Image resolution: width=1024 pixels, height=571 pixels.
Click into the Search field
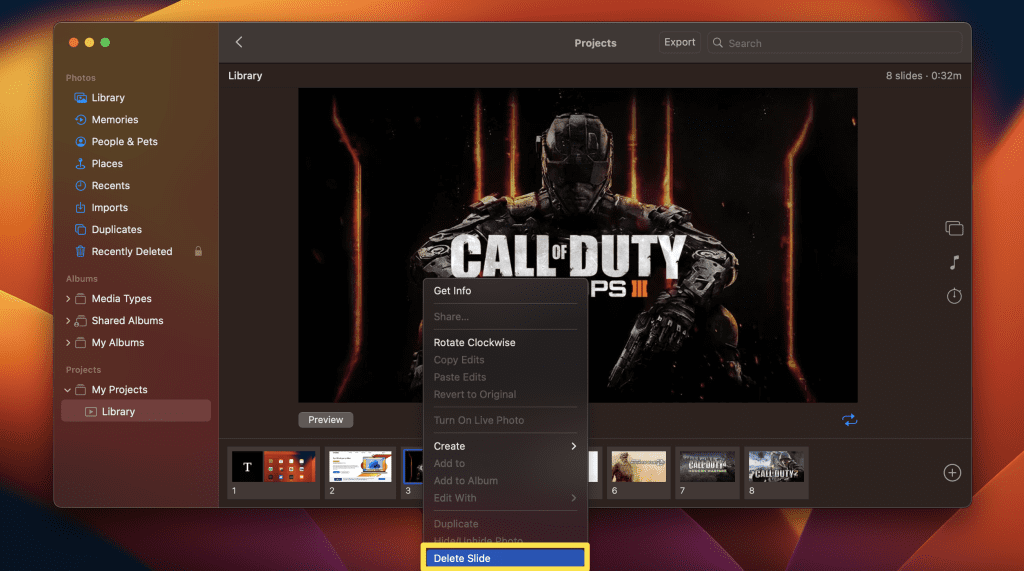[x=834, y=43]
